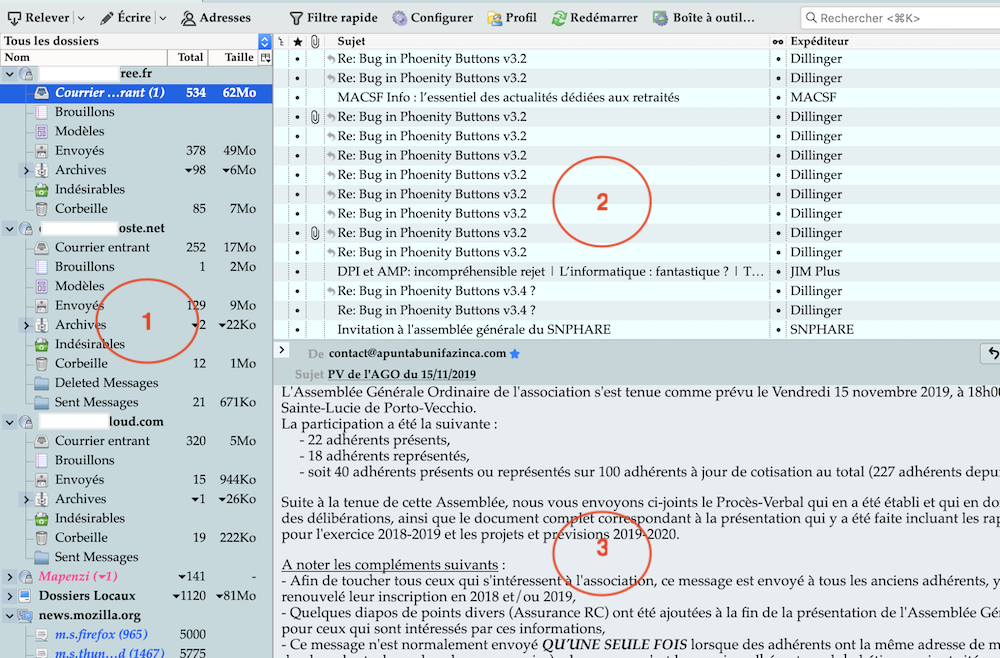Toggle read status of the JIM Plus message
This screenshot has height=658, width=1000.
pos(778,271)
